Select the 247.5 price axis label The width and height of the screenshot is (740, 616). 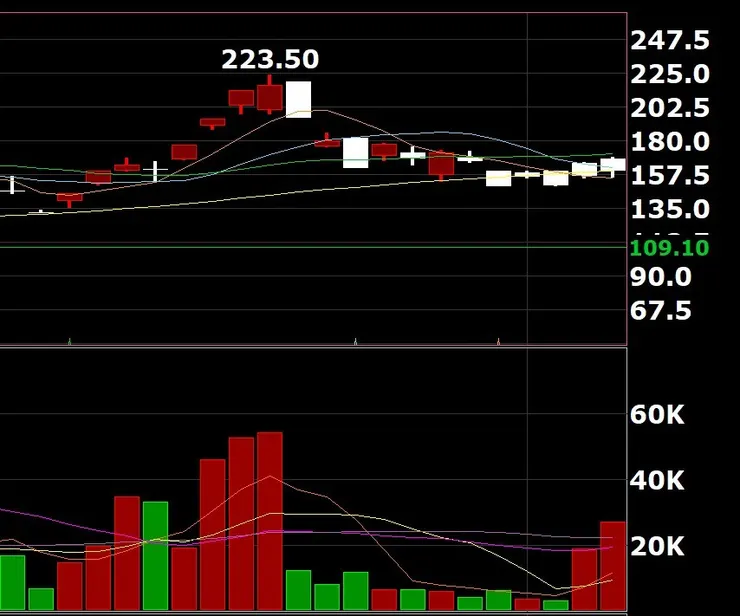(x=670, y=40)
